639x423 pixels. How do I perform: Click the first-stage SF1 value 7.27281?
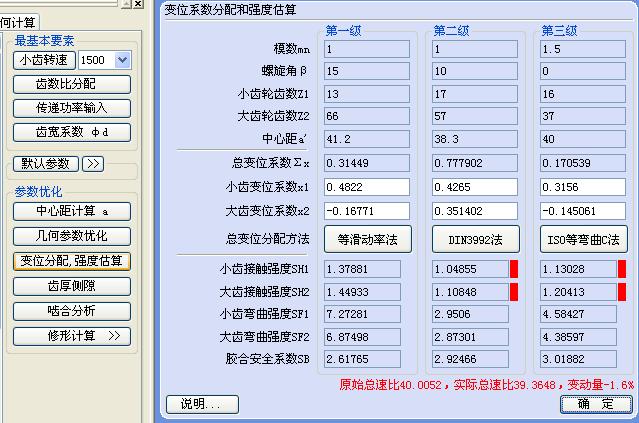tap(362, 314)
